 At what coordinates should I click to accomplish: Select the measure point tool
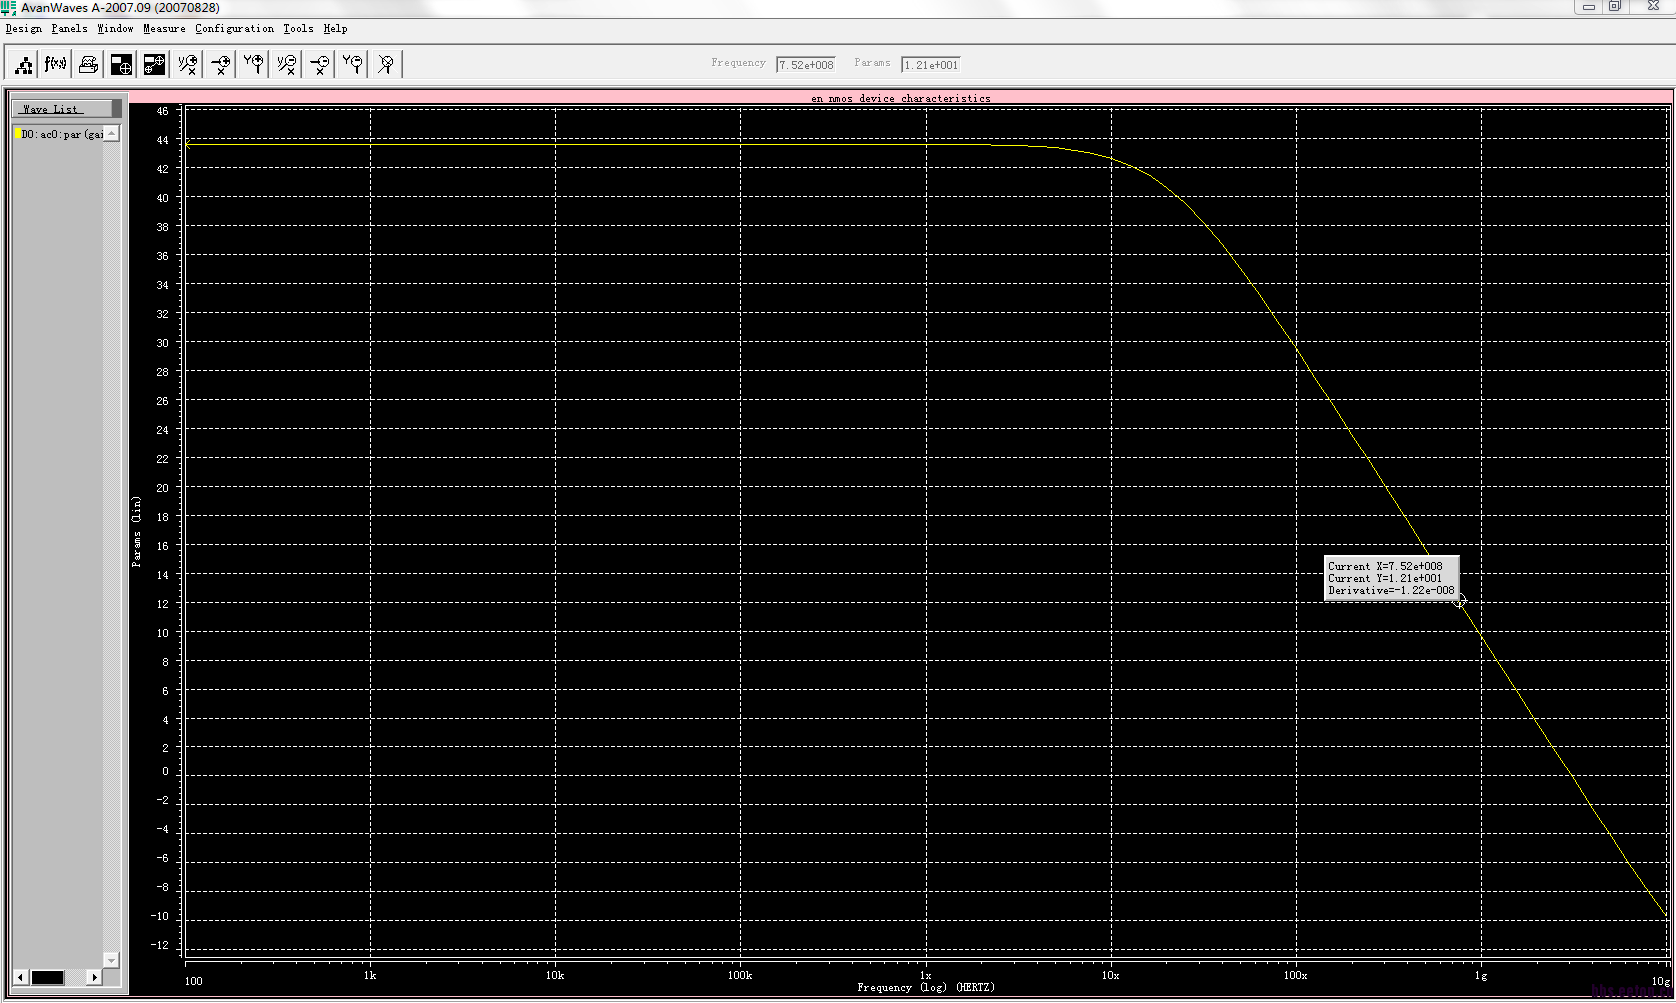(122, 65)
